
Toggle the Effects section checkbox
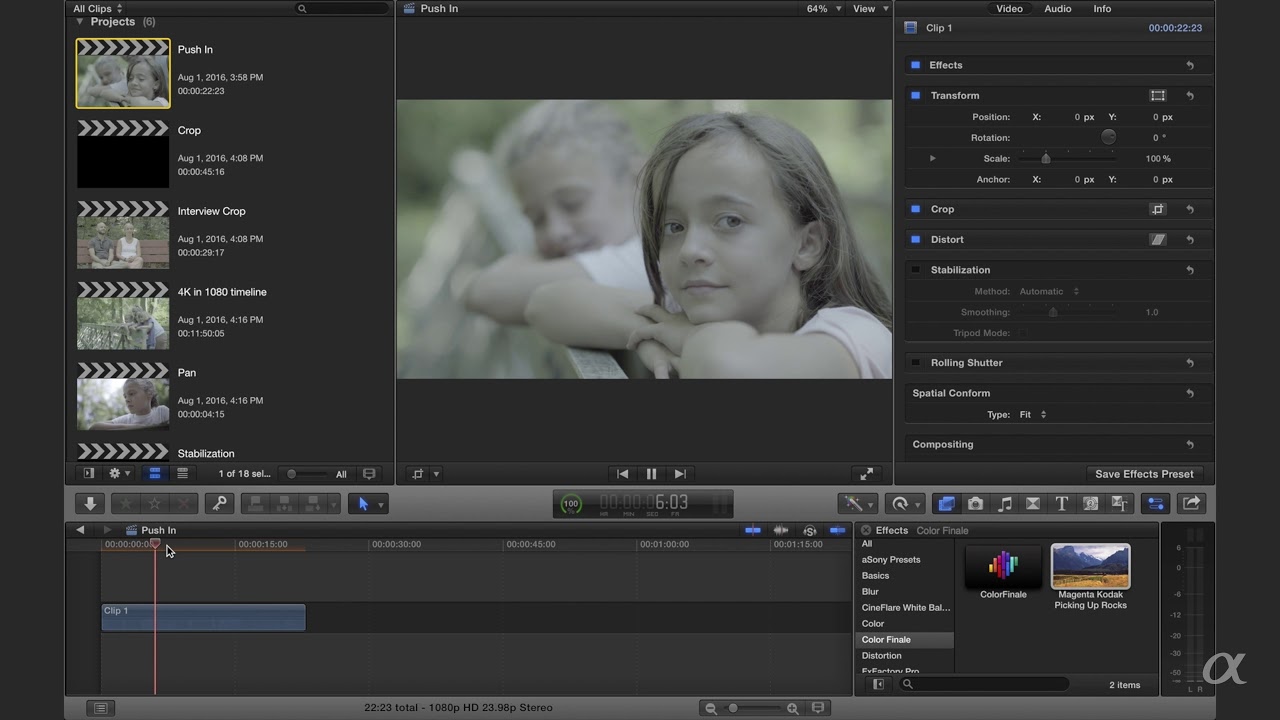pos(914,65)
